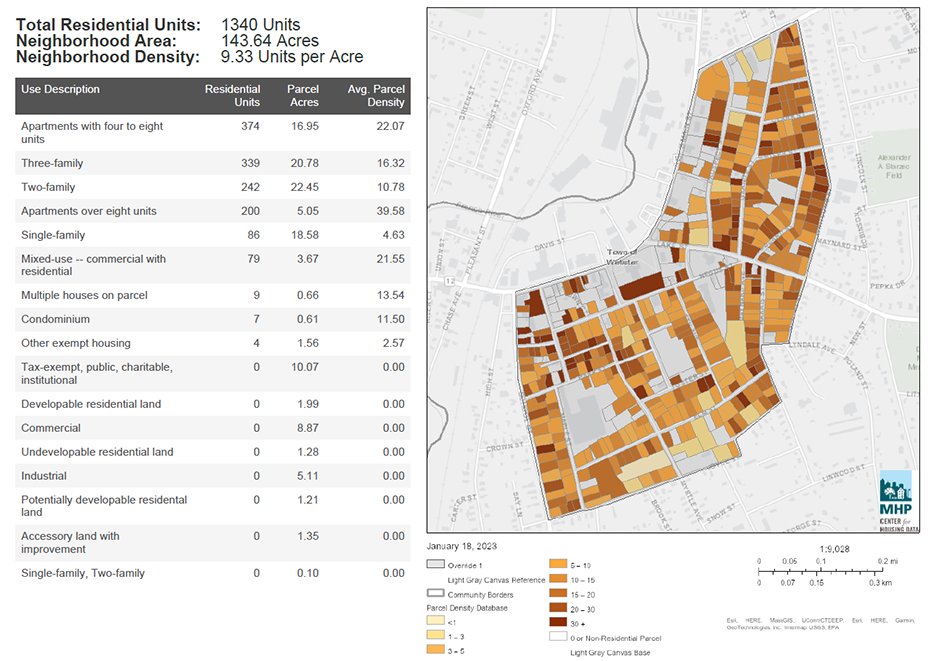Pick the 1 – 3 density legend swatch

pos(435,635)
